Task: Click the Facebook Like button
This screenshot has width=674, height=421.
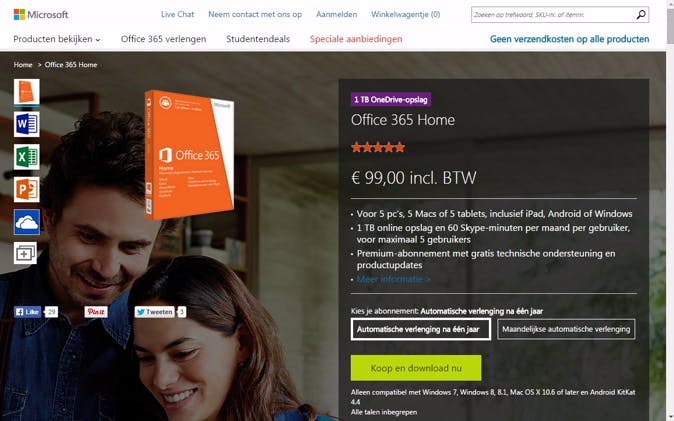Action: 28,312
